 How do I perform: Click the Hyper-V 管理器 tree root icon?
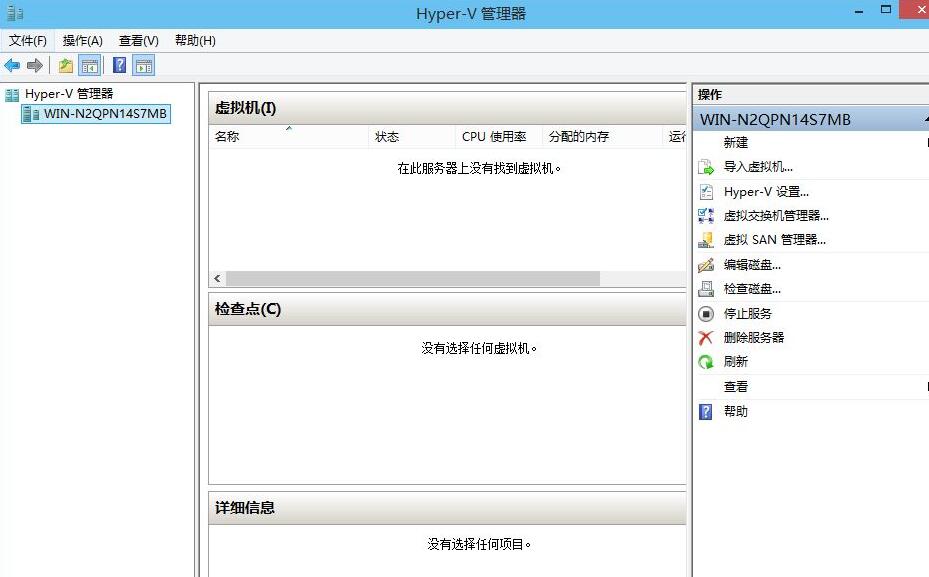tap(12, 95)
